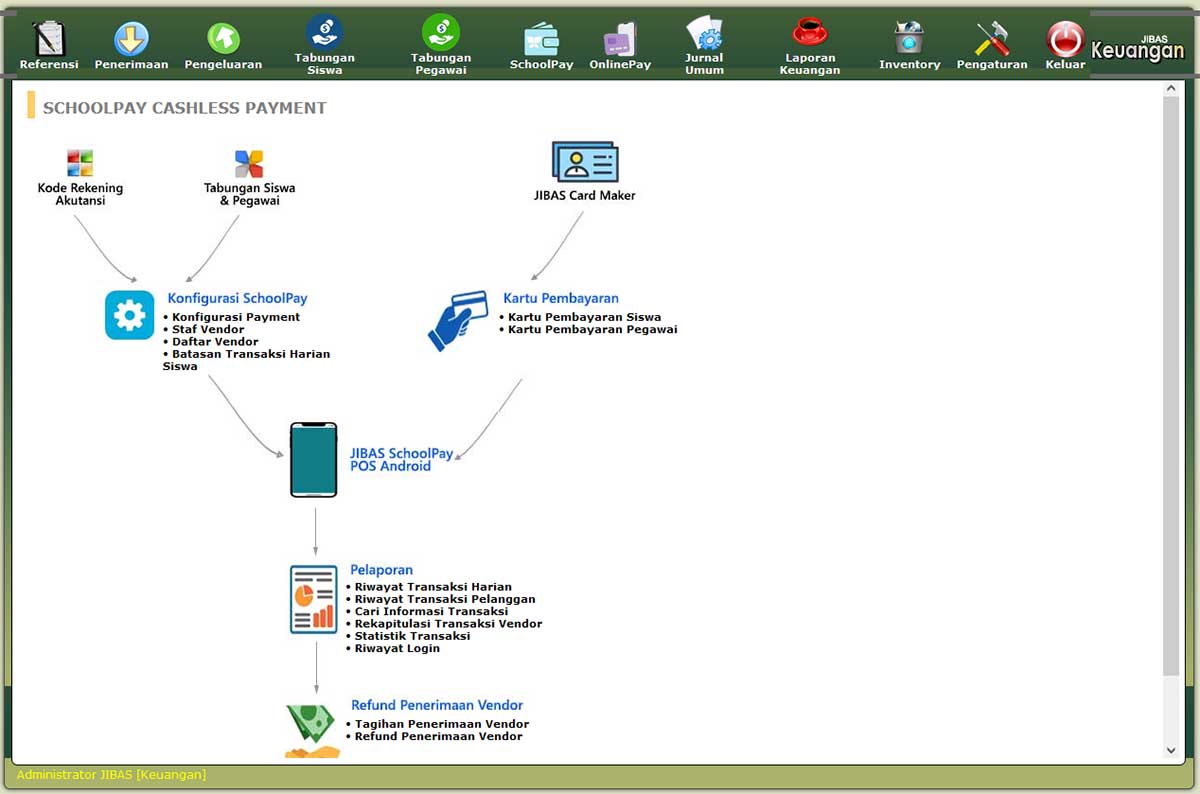Open the Konfigurasi Payment link

[x=236, y=317]
